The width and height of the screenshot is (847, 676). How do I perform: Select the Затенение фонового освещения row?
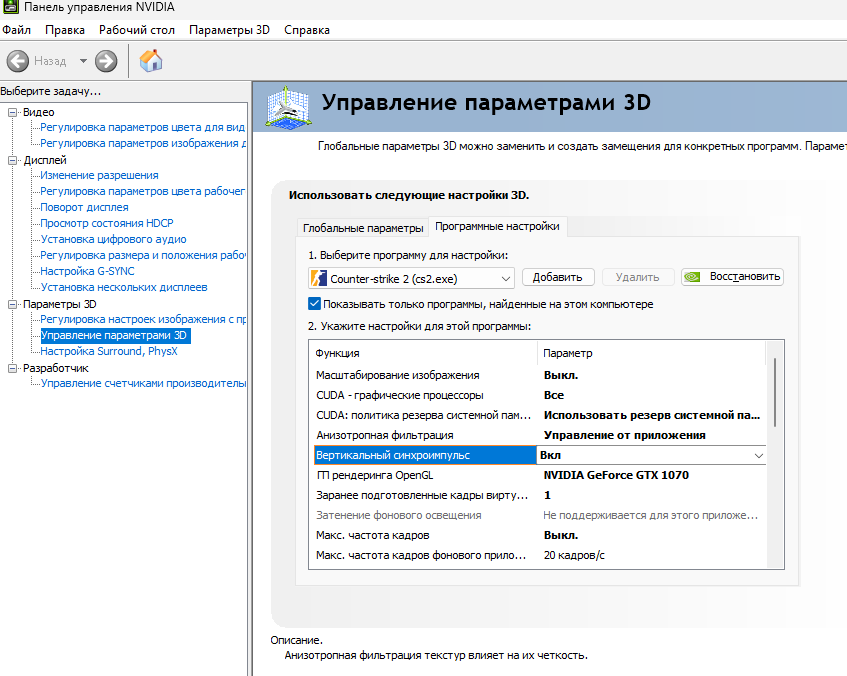click(x=540, y=515)
